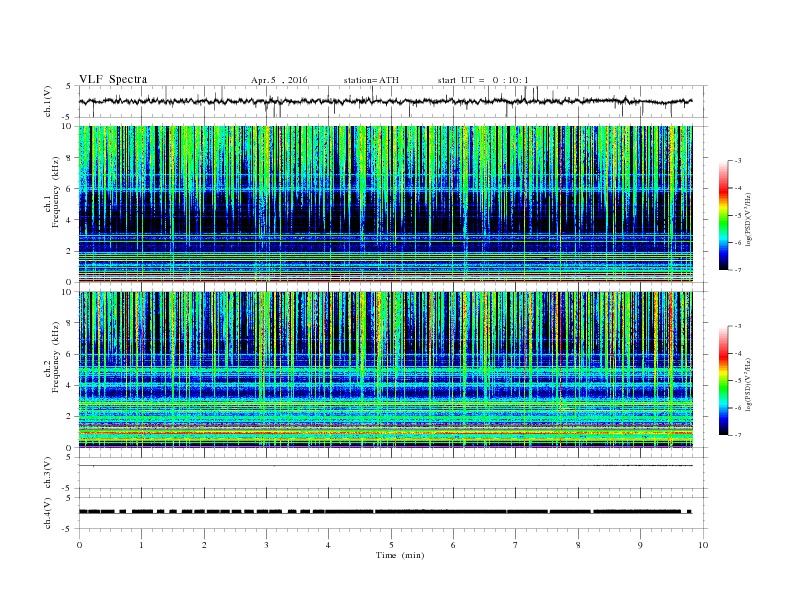This screenshot has width=792, height=612.
Task: Click the ch.2 spectrogram "6" kHz tick label
Action: click(69, 354)
